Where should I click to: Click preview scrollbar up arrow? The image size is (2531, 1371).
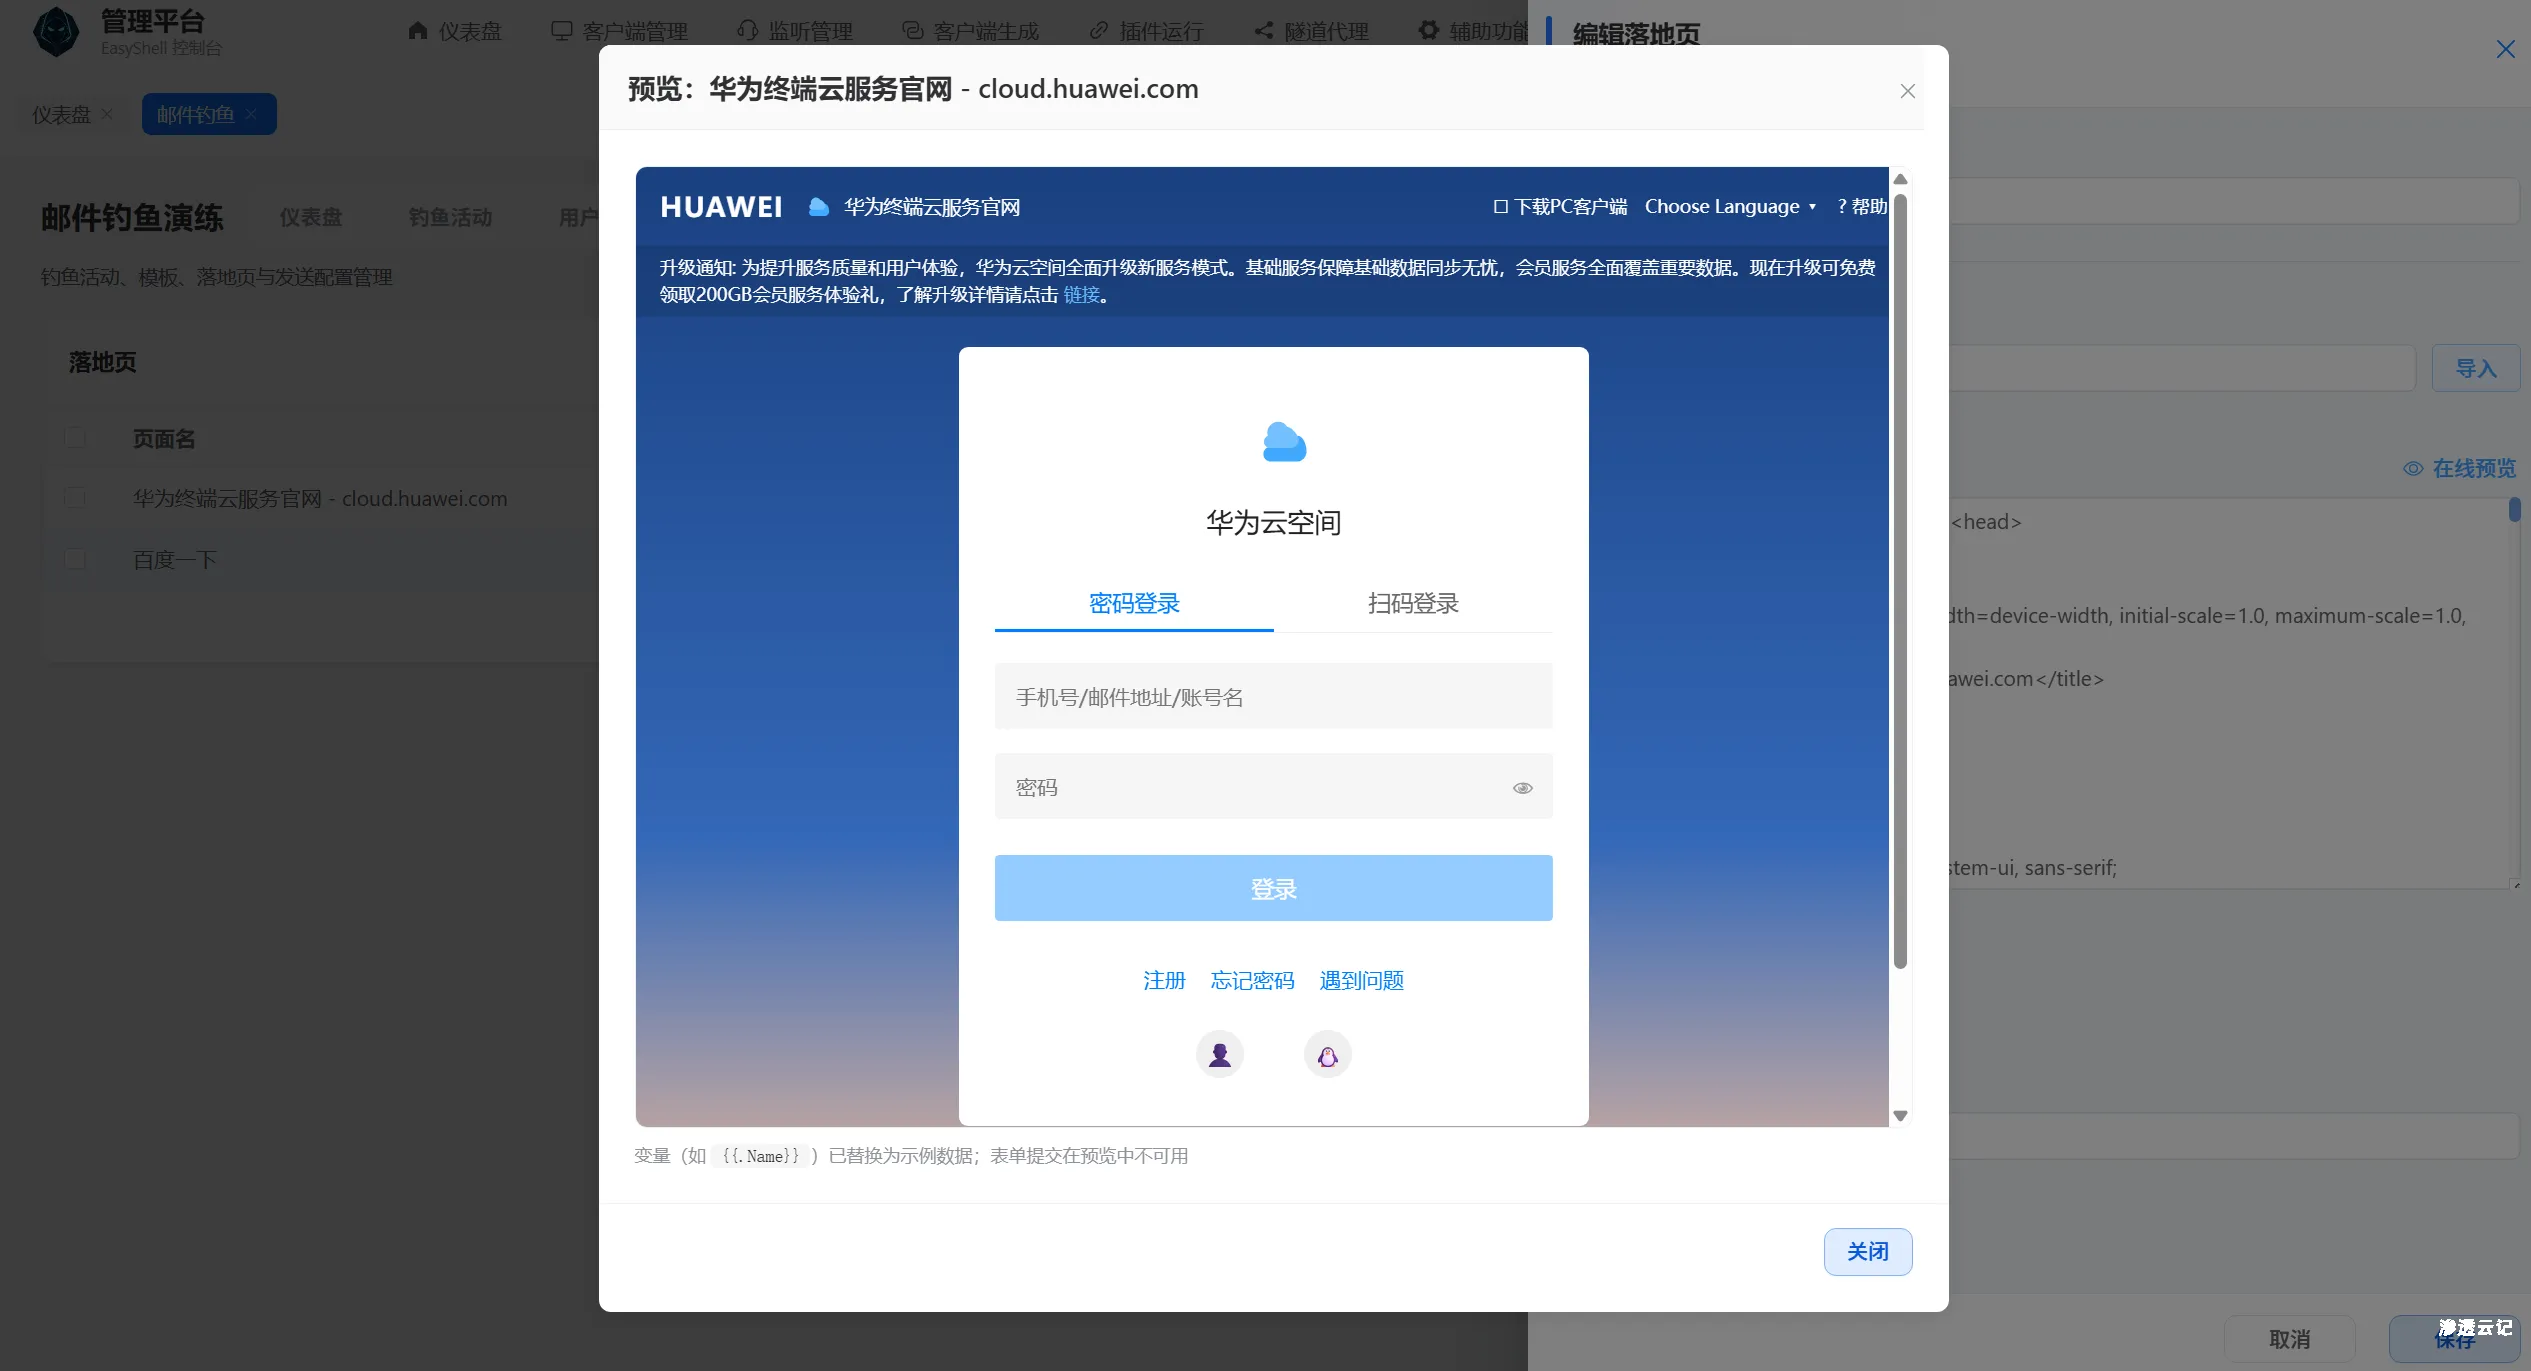(x=1900, y=179)
